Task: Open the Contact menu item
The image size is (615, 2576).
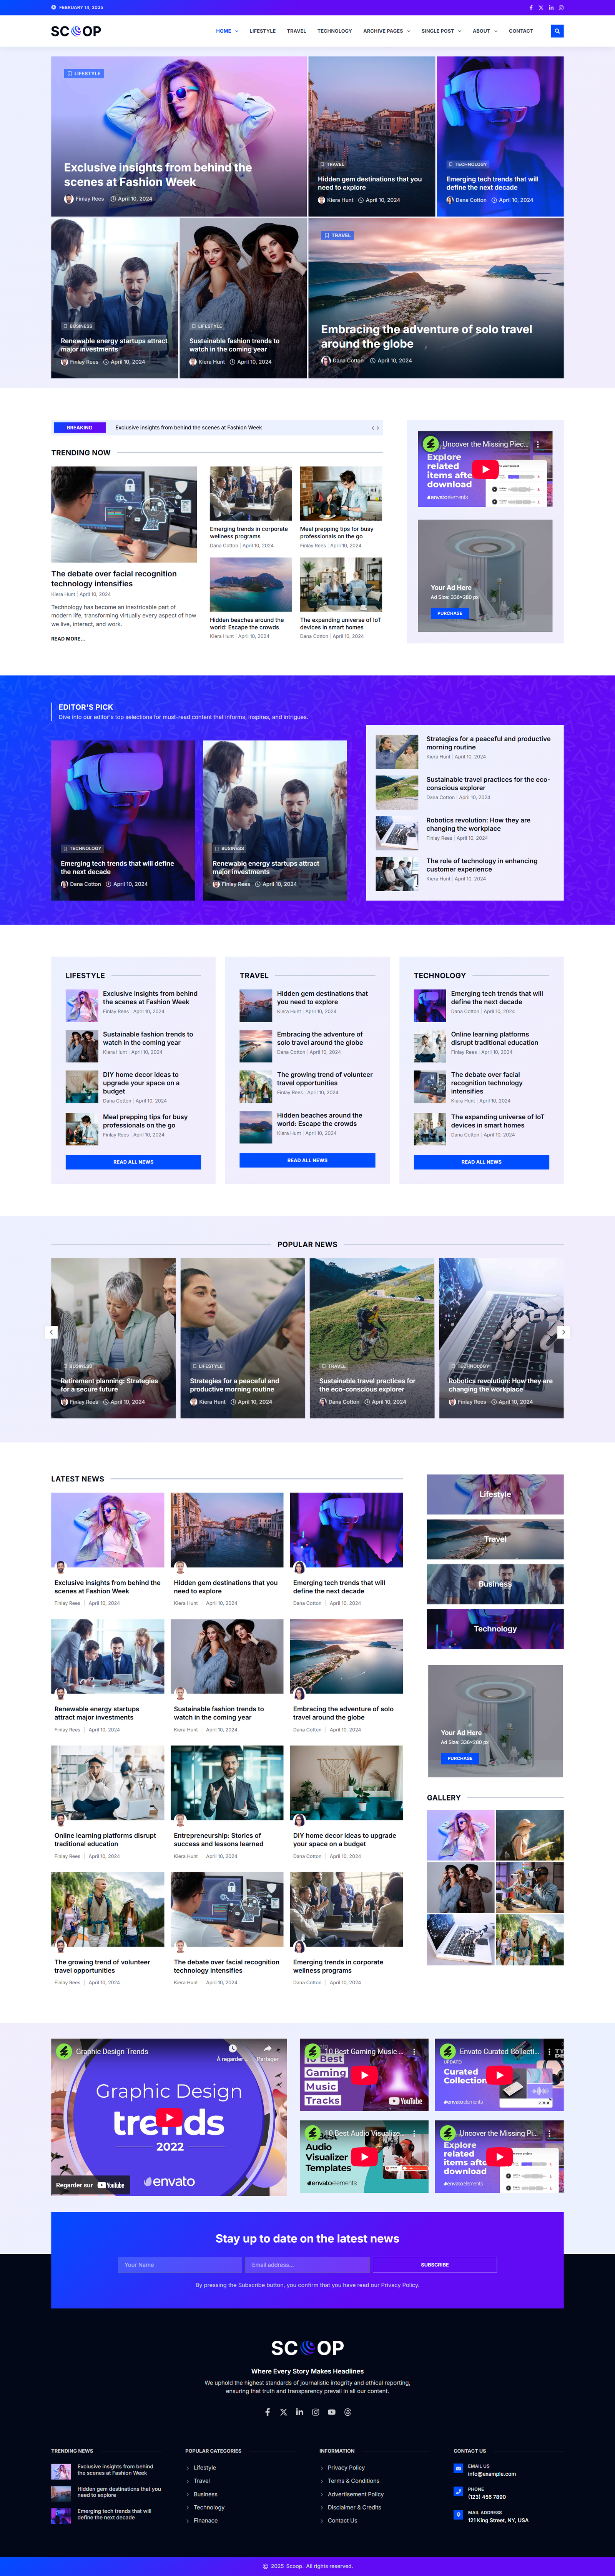Action: point(520,31)
